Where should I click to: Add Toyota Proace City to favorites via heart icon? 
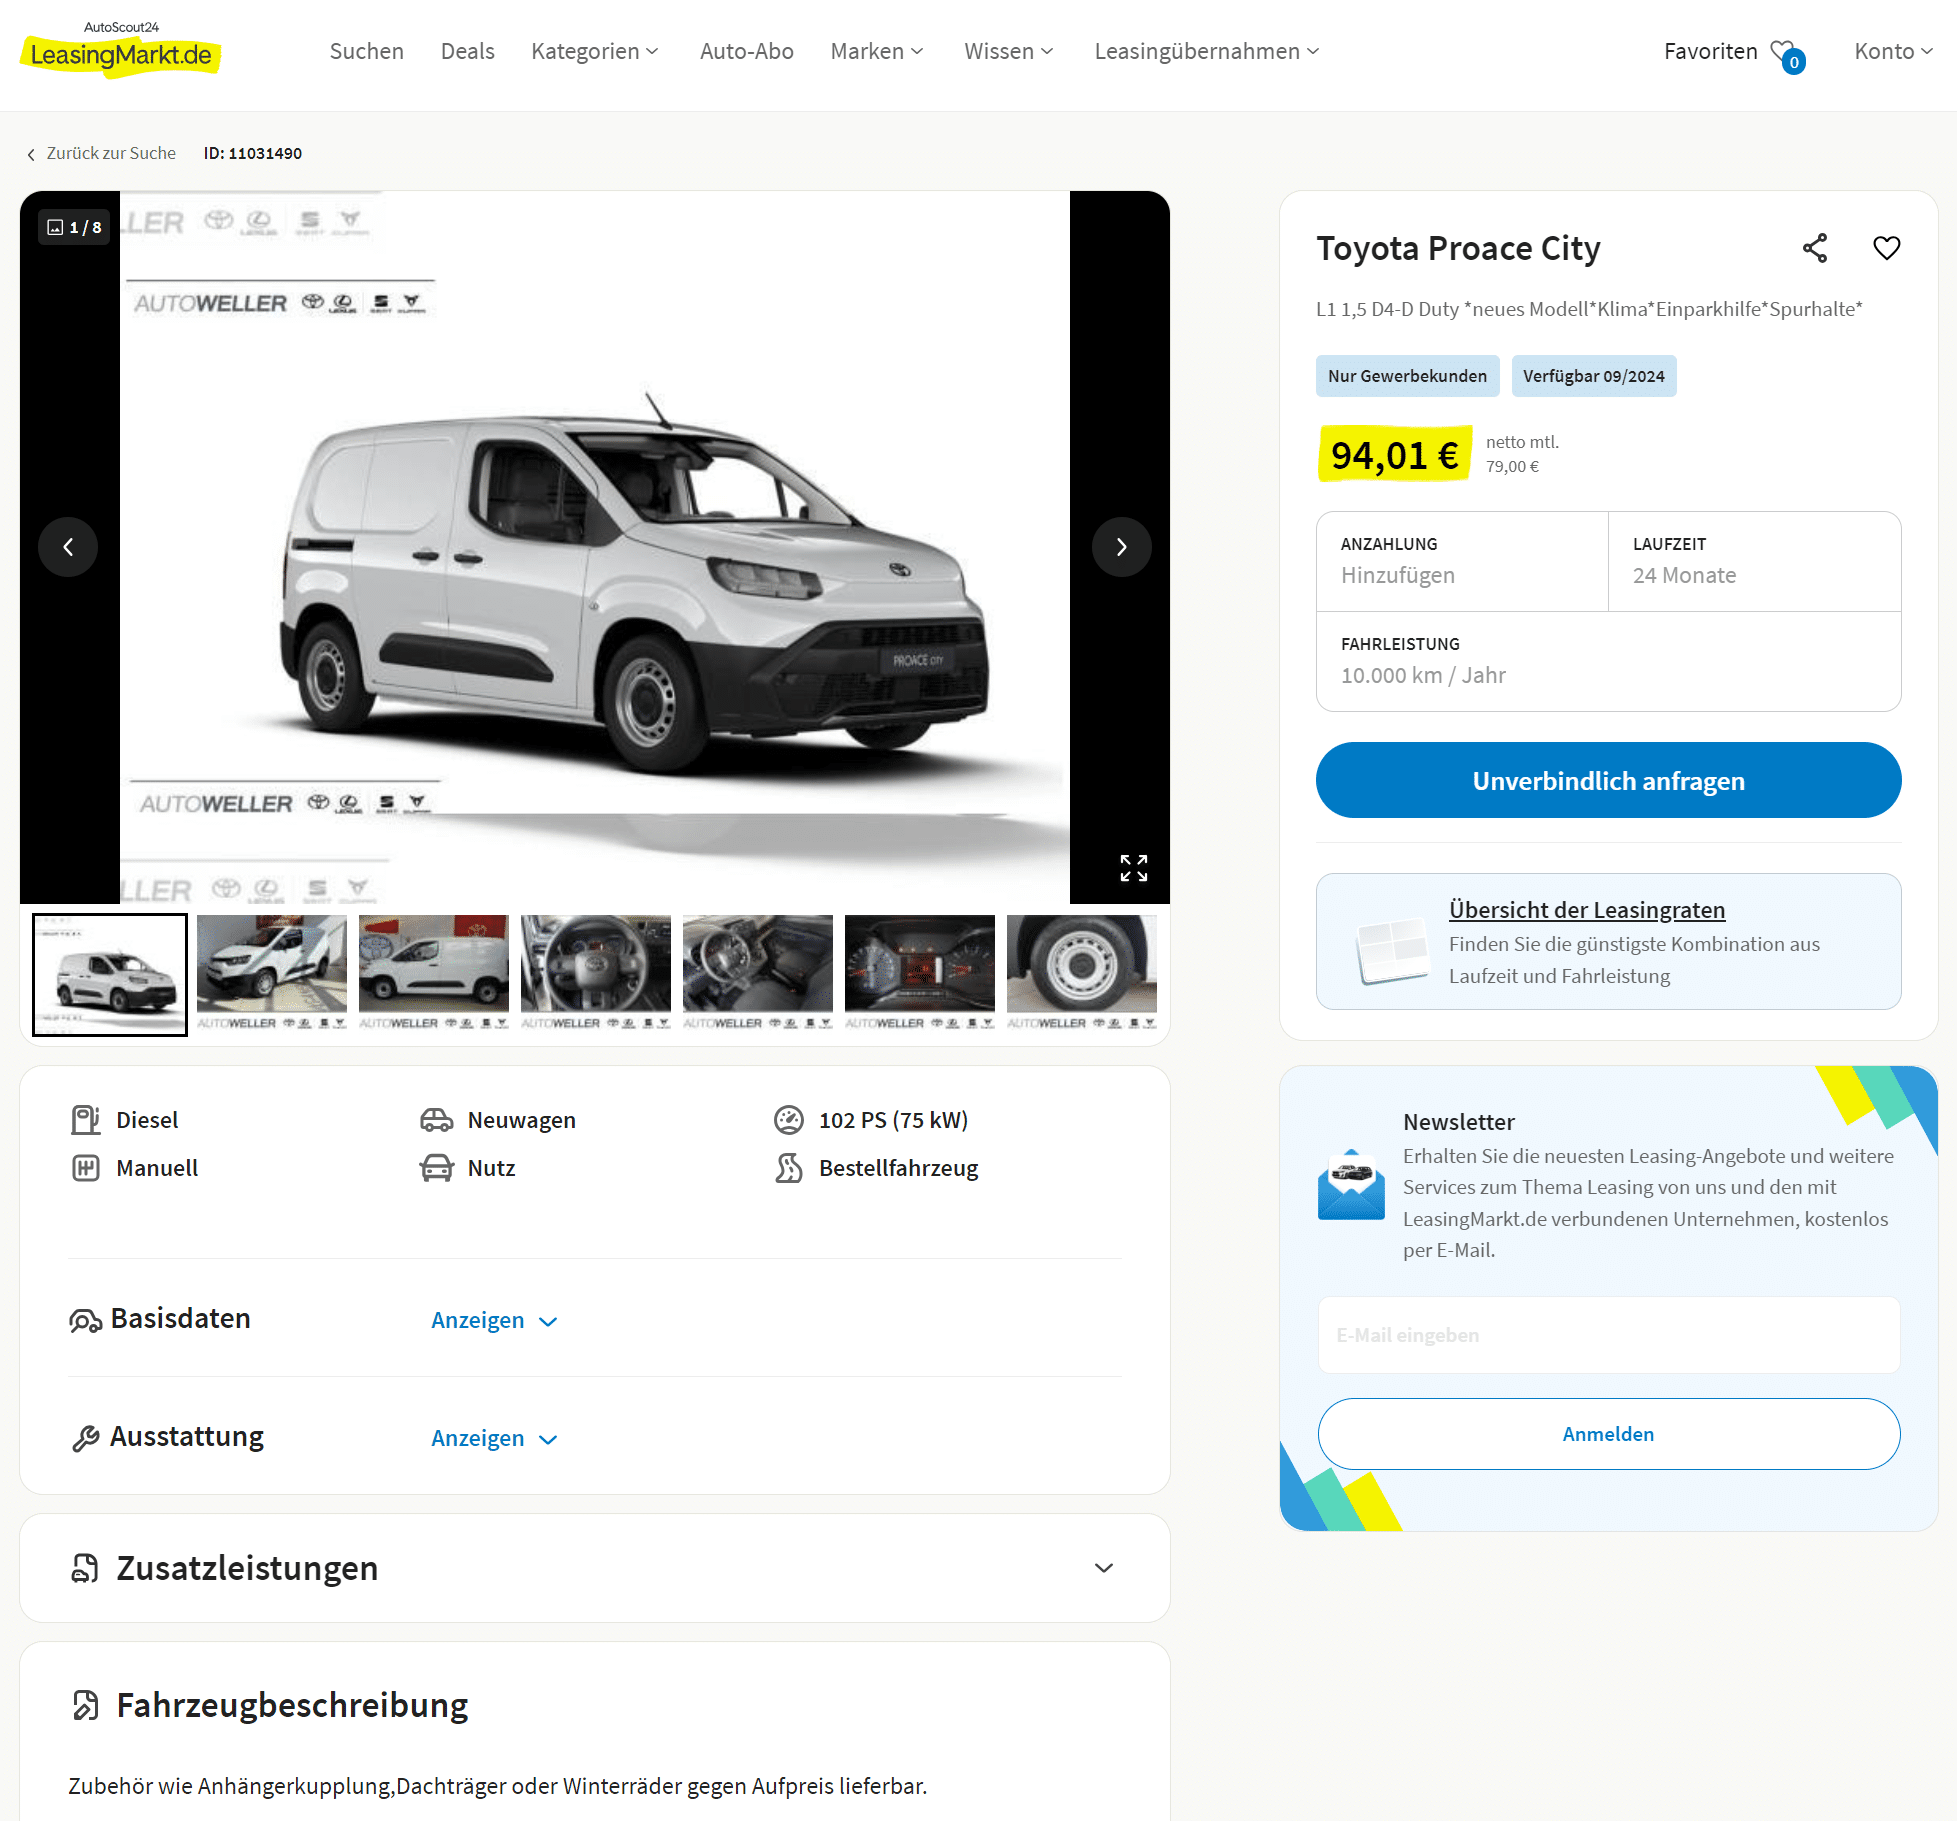click(1886, 248)
